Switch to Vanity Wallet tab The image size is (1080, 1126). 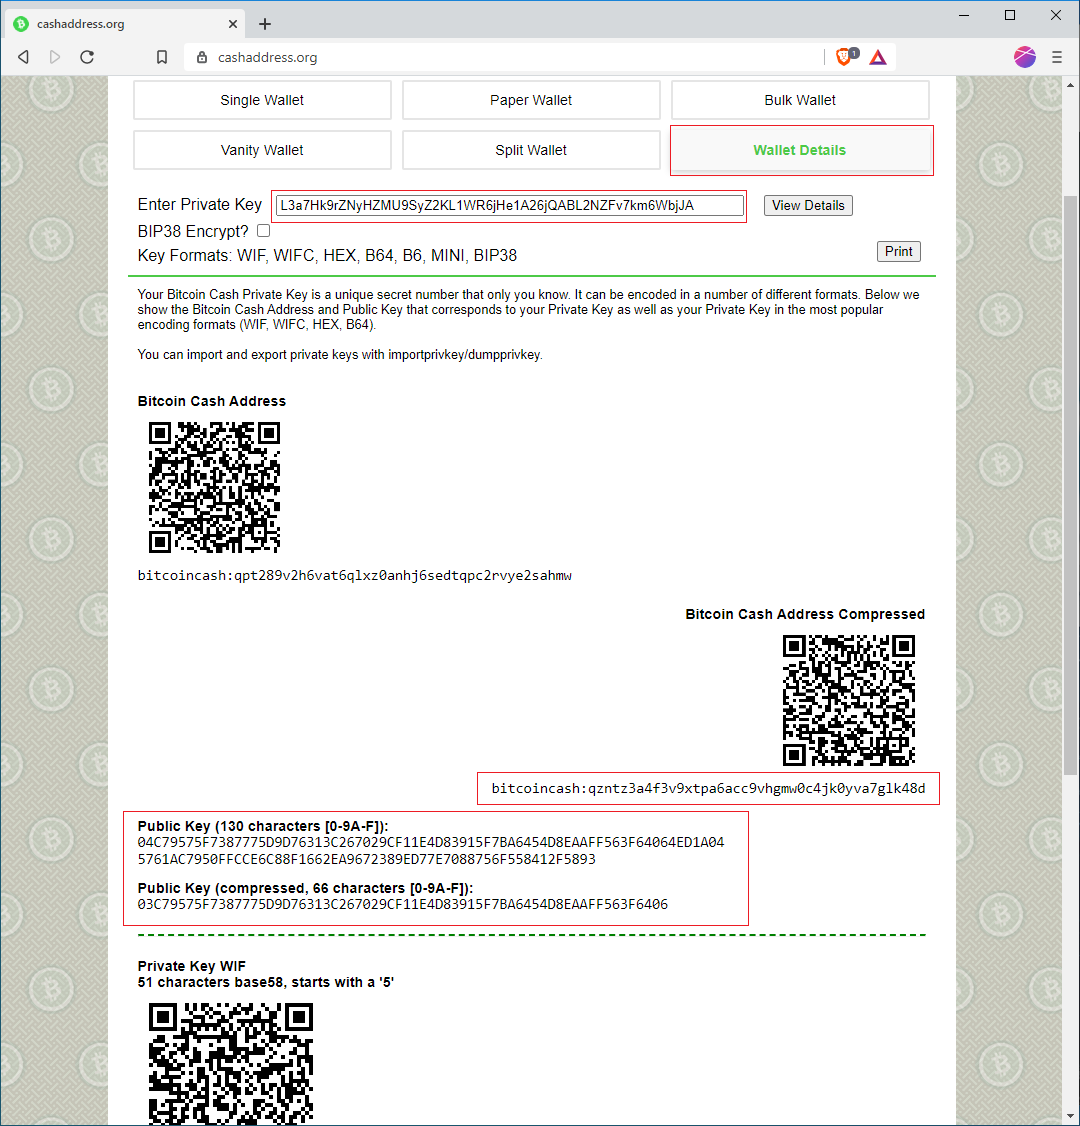262,150
